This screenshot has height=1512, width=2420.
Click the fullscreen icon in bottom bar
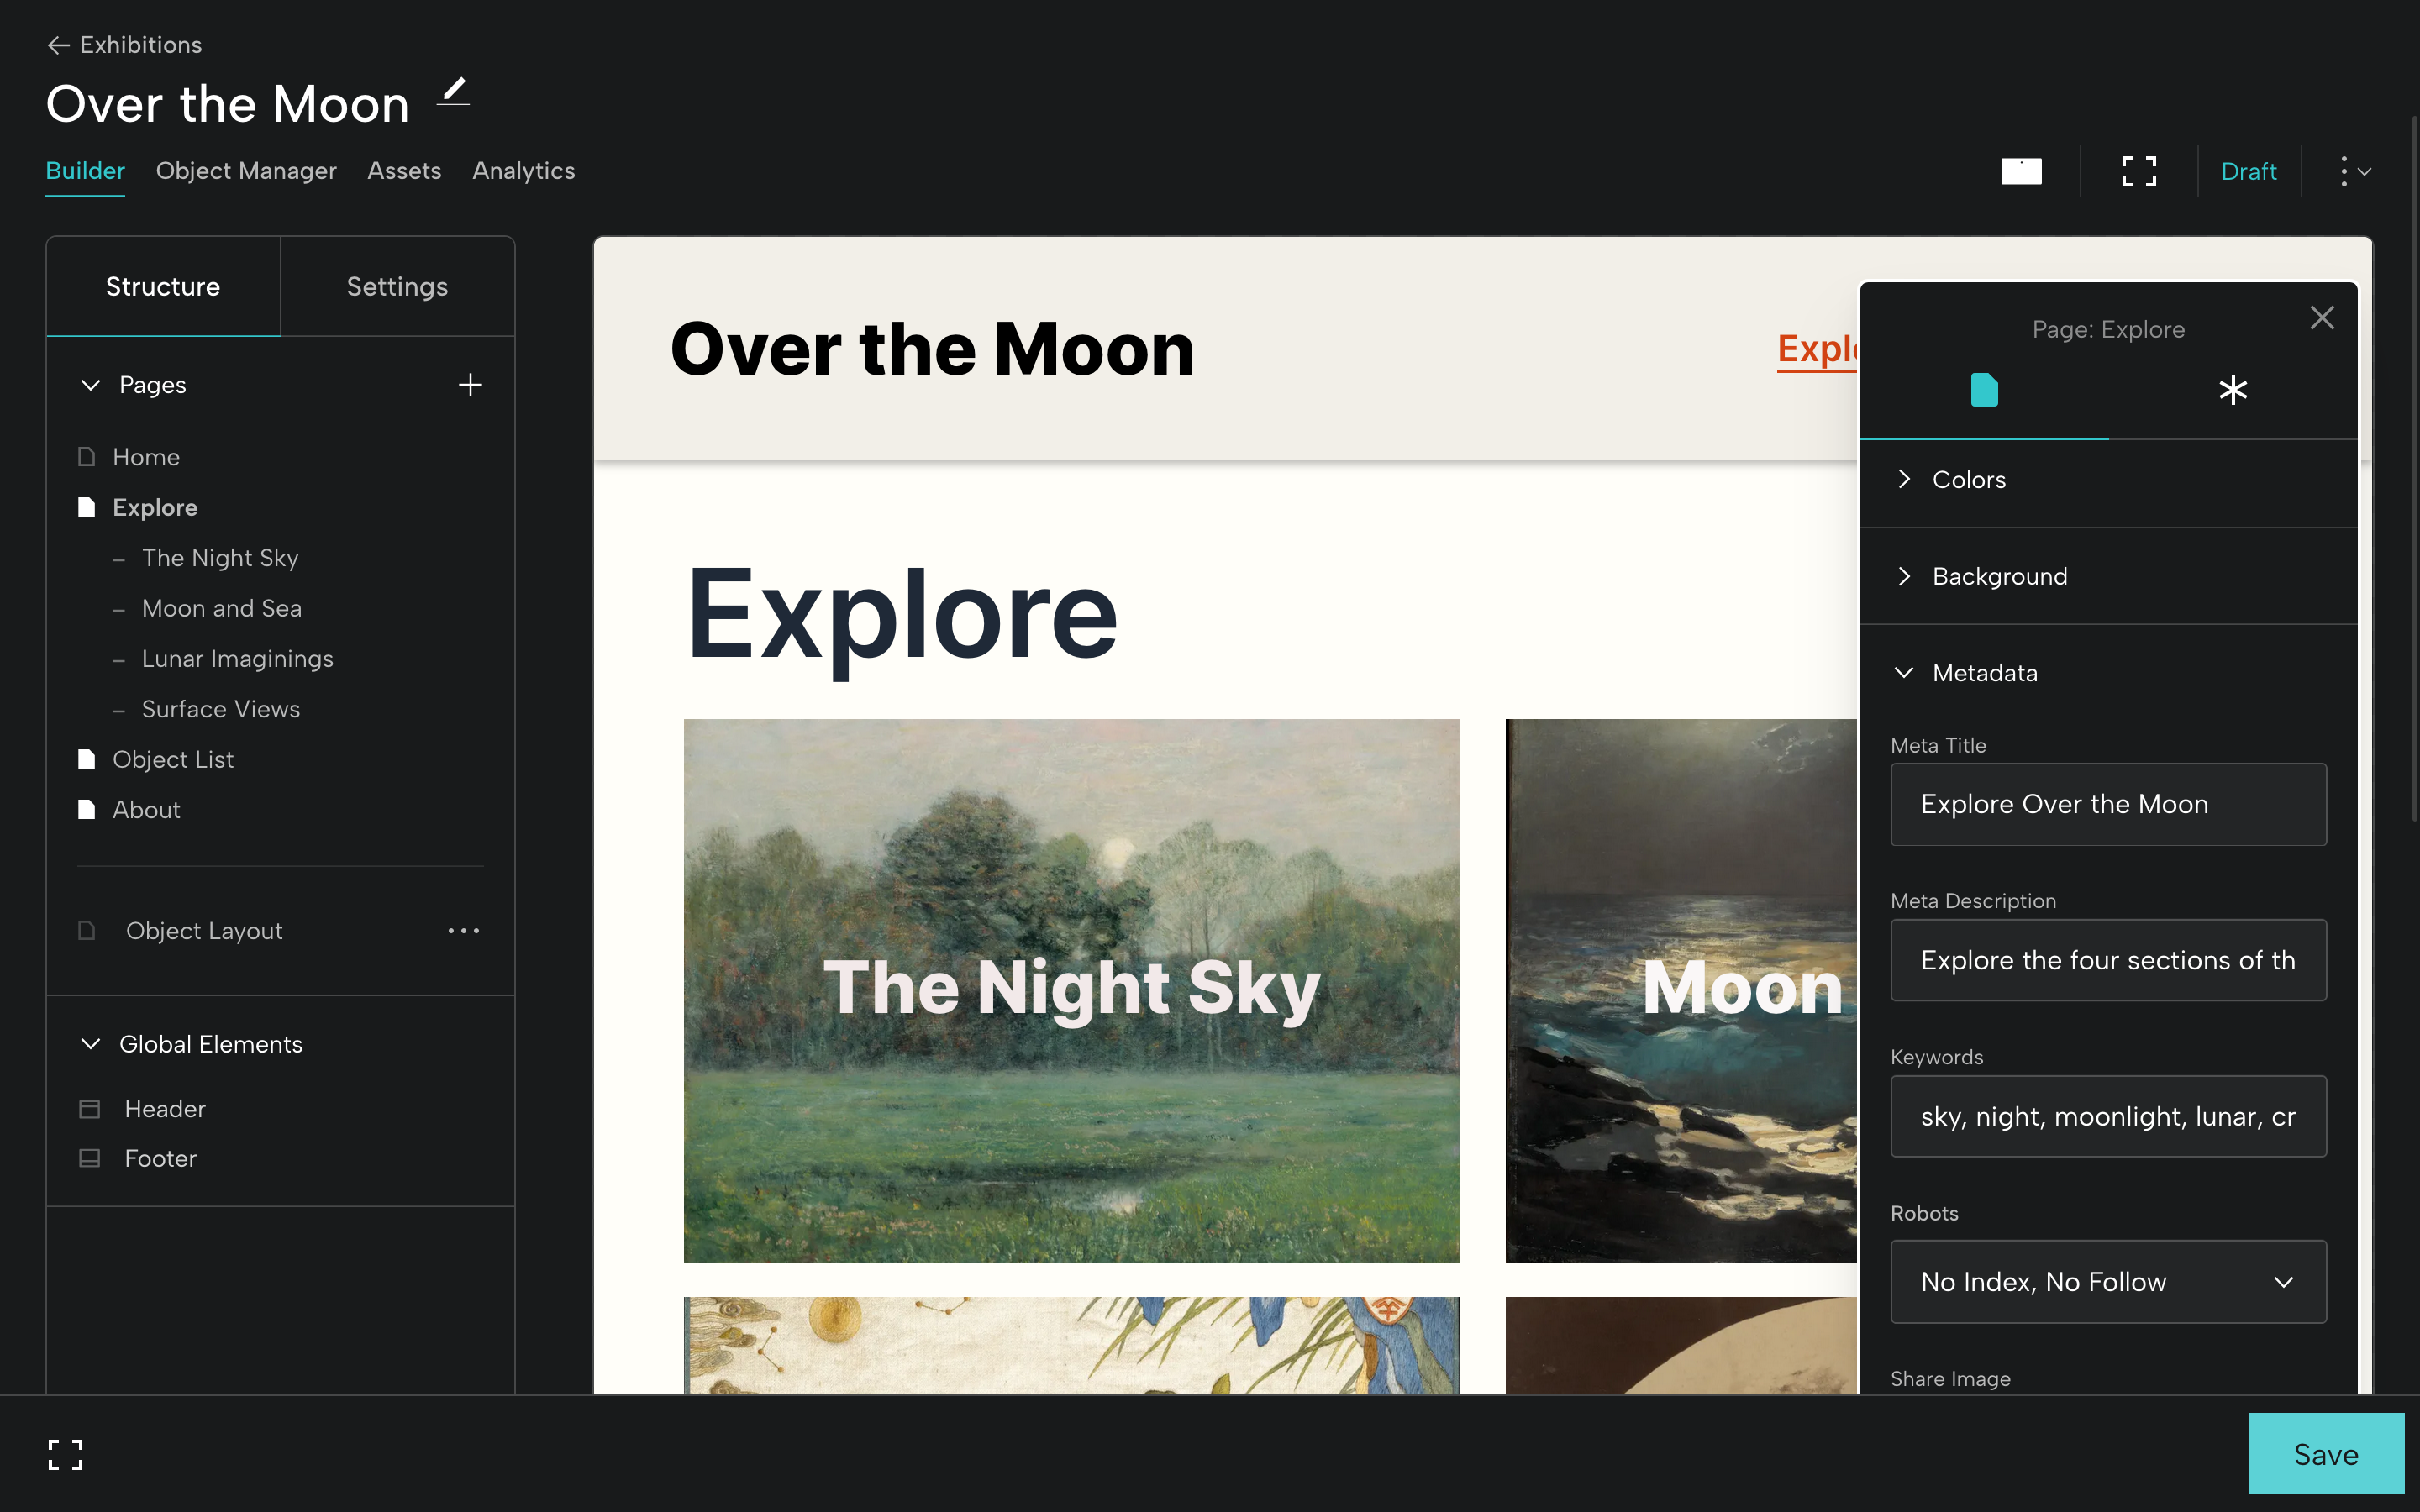tap(66, 1455)
